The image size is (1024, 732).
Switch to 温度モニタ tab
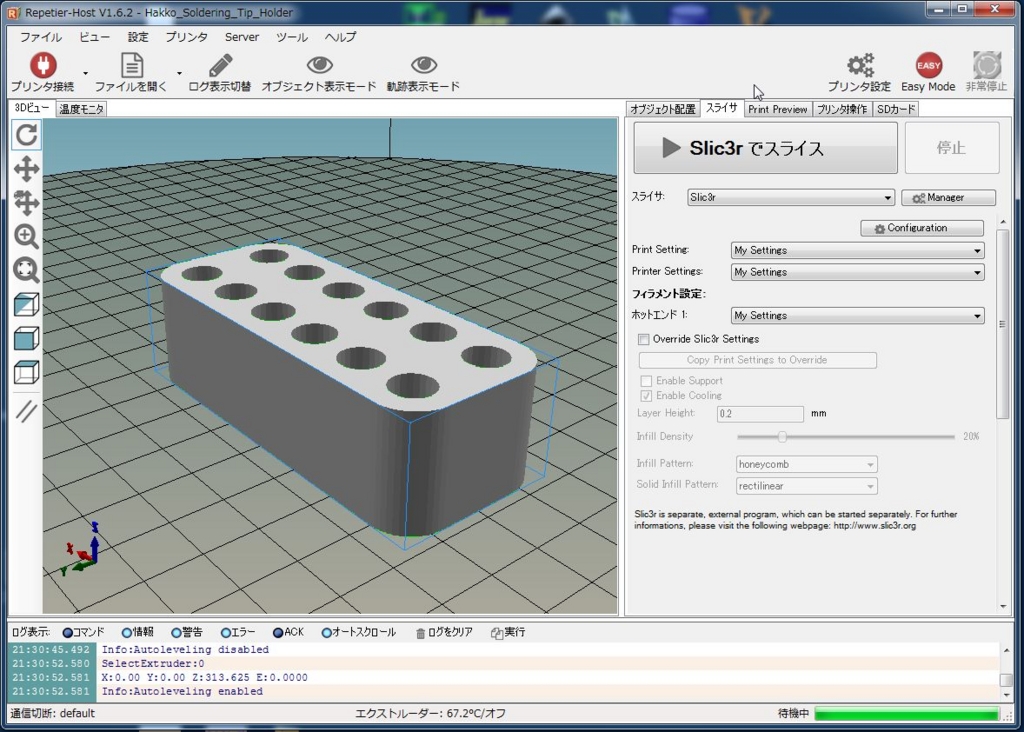82,109
